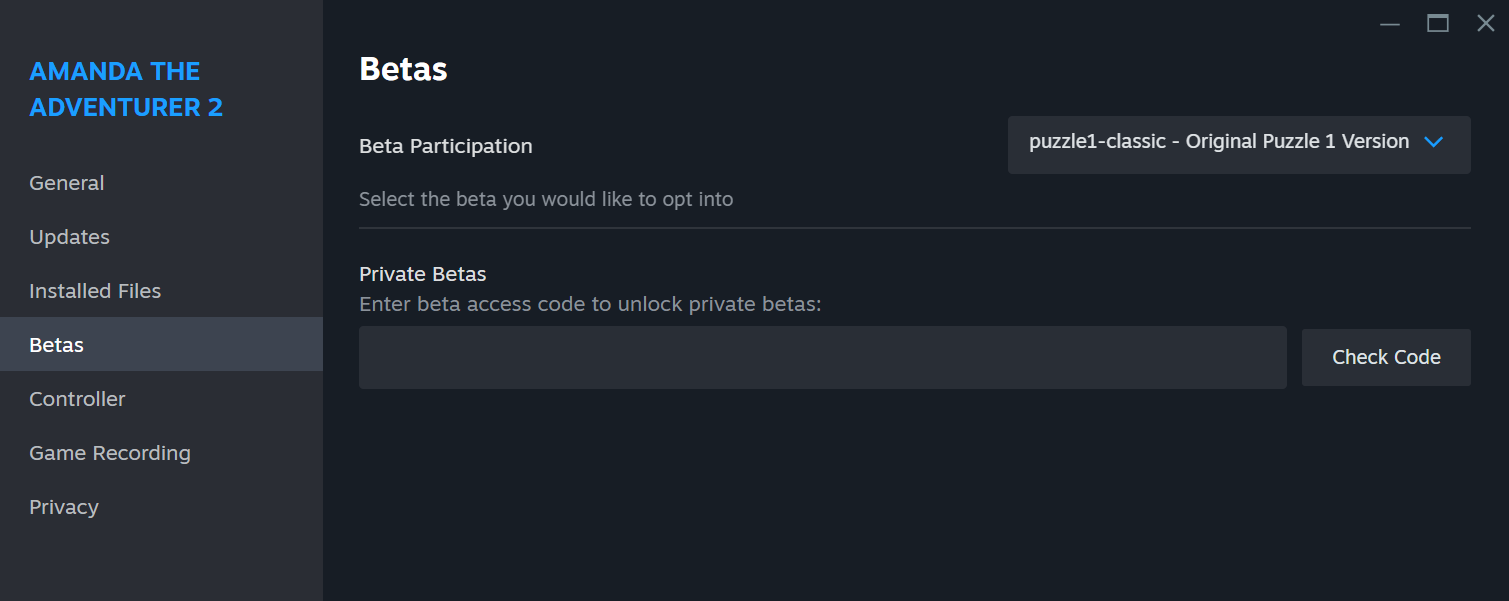This screenshot has height=601, width=1509.
Task: Click the Betas page heading
Action: pos(403,69)
